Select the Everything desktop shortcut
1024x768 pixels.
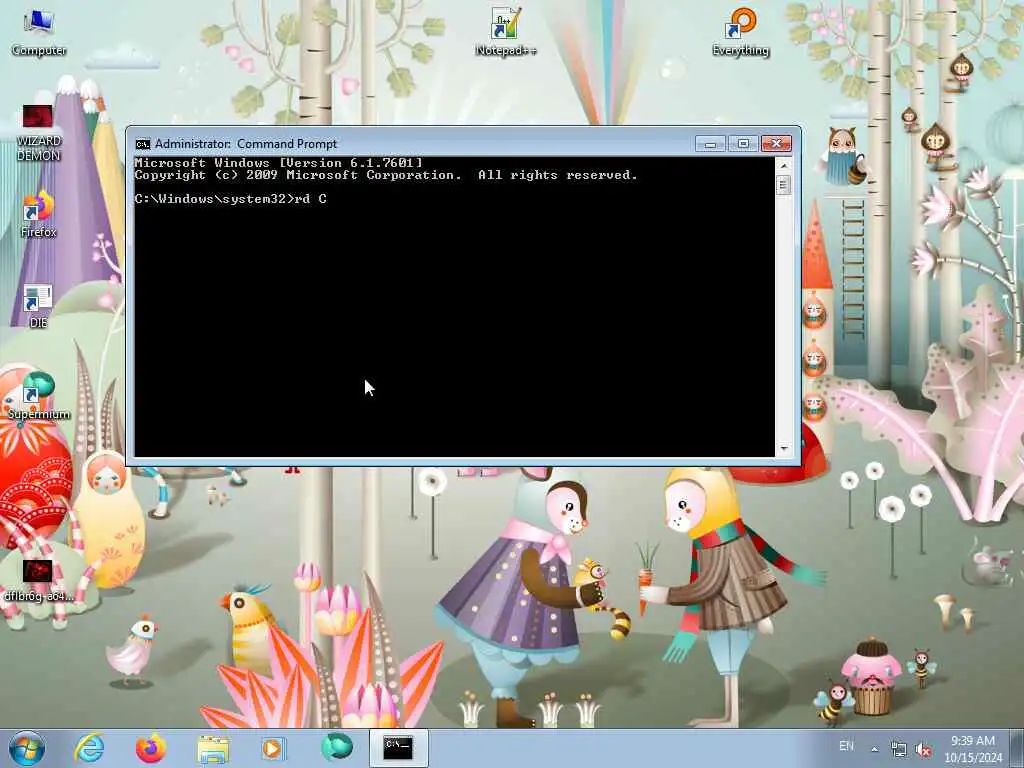(x=741, y=32)
